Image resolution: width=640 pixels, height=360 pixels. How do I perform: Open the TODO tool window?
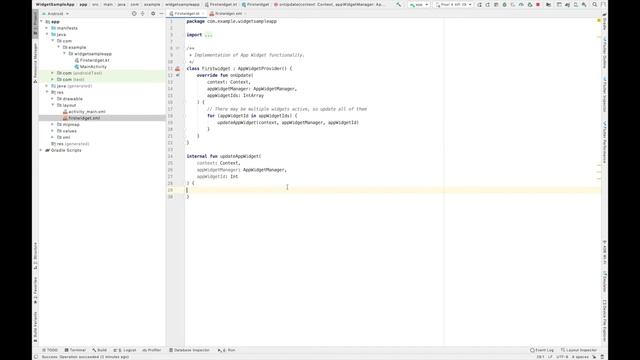click(x=50, y=350)
